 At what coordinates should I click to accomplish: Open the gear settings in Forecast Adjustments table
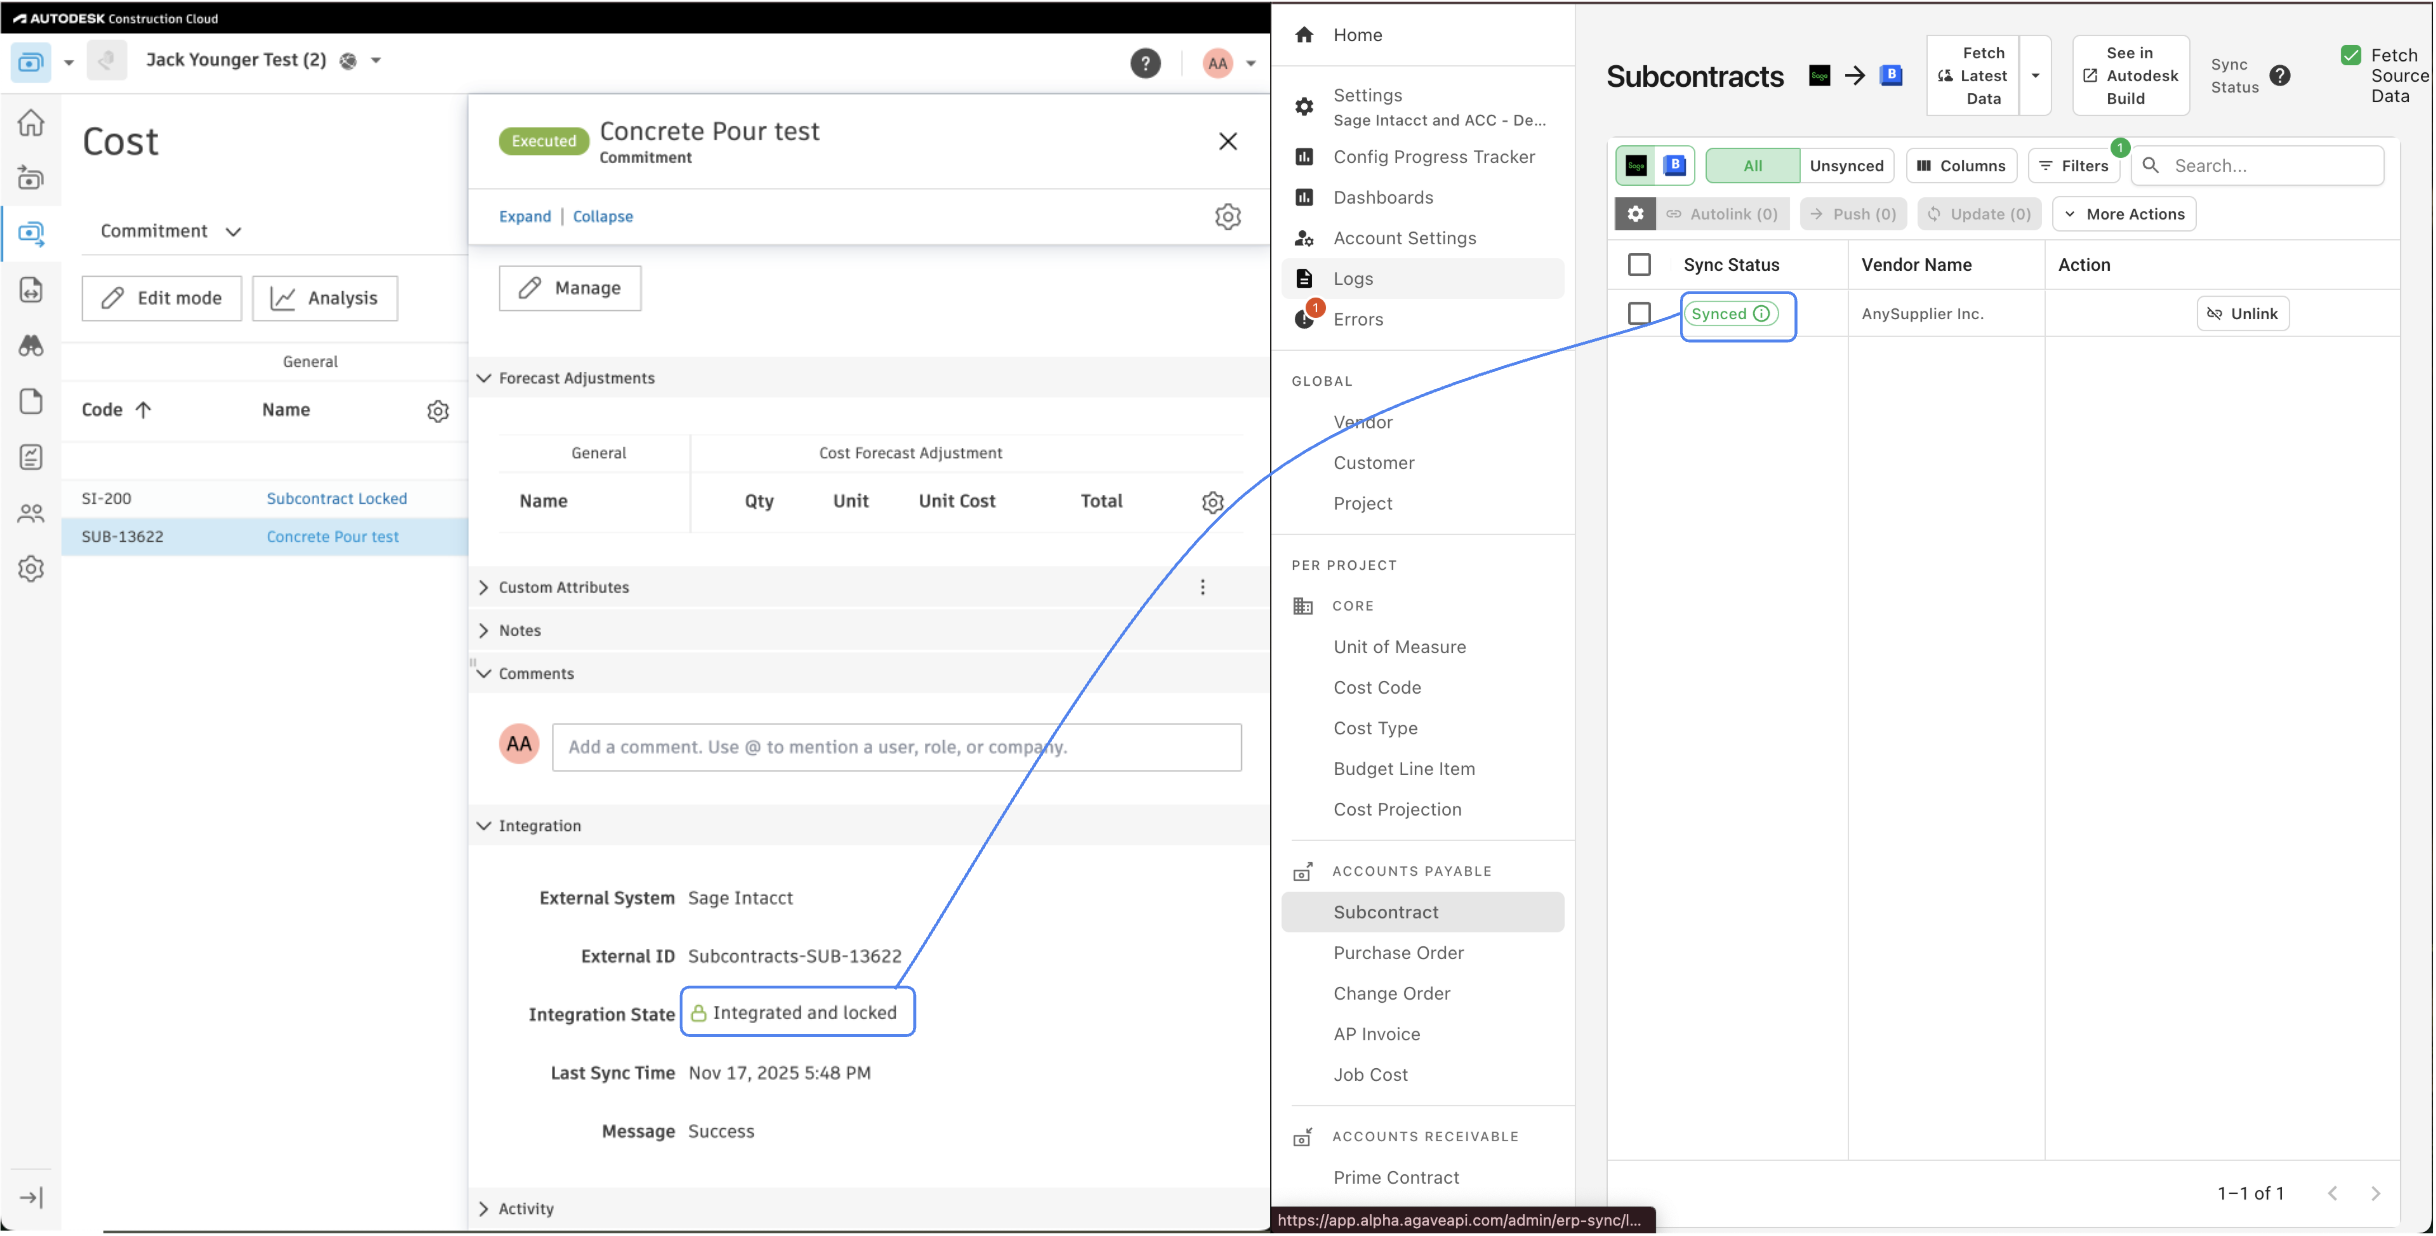tap(1212, 502)
